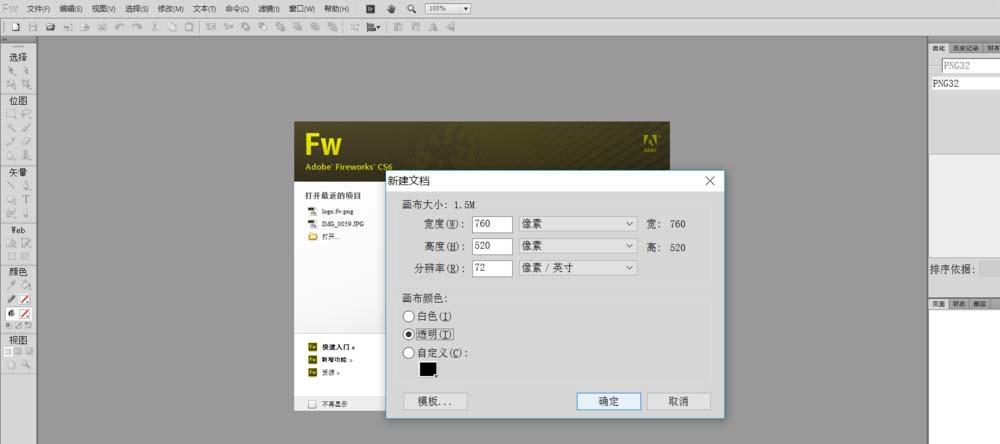Open the width units dropdown
Screen dimensions: 1000x444
(578, 225)
